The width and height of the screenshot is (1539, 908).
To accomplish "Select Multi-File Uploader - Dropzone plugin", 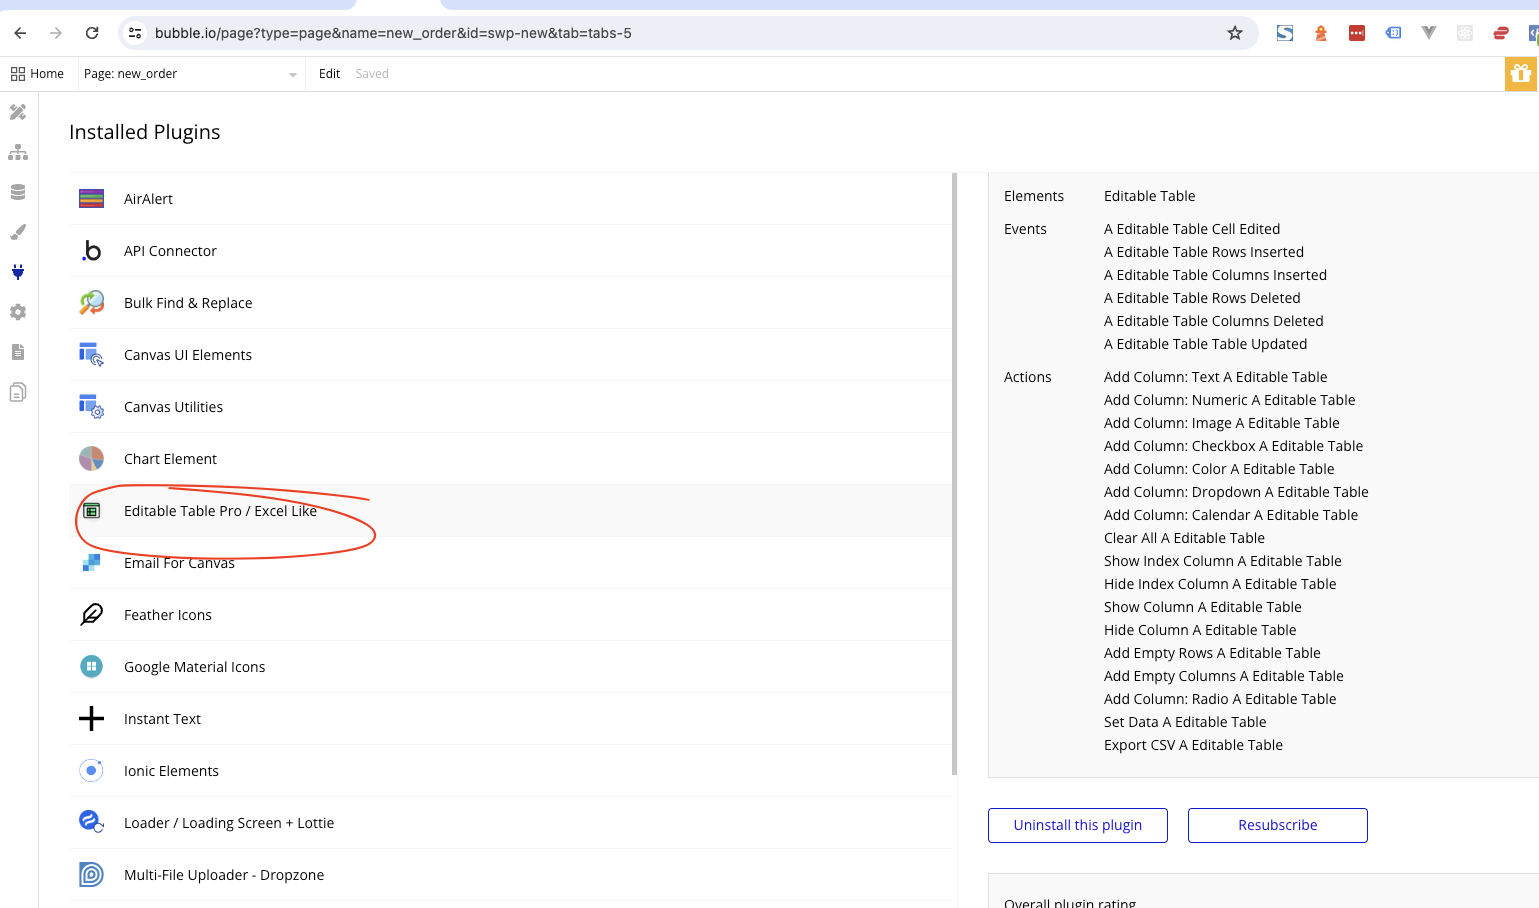I will click(510, 875).
